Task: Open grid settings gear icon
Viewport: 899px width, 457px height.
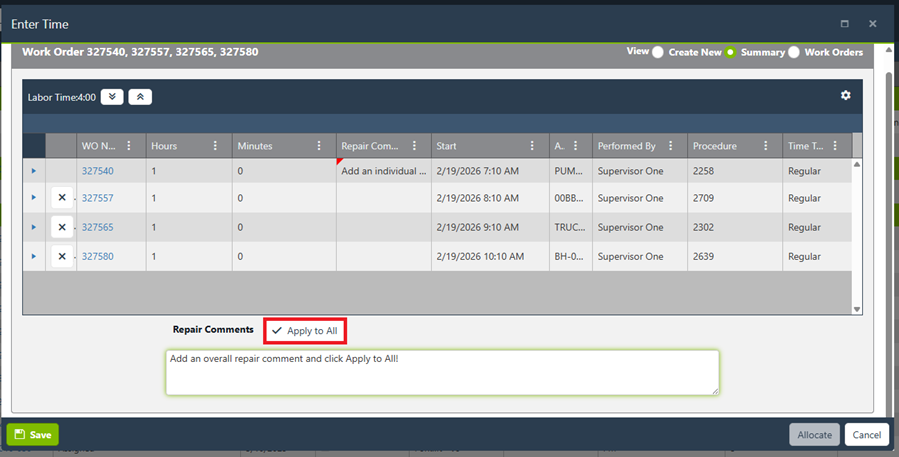Action: click(x=845, y=96)
